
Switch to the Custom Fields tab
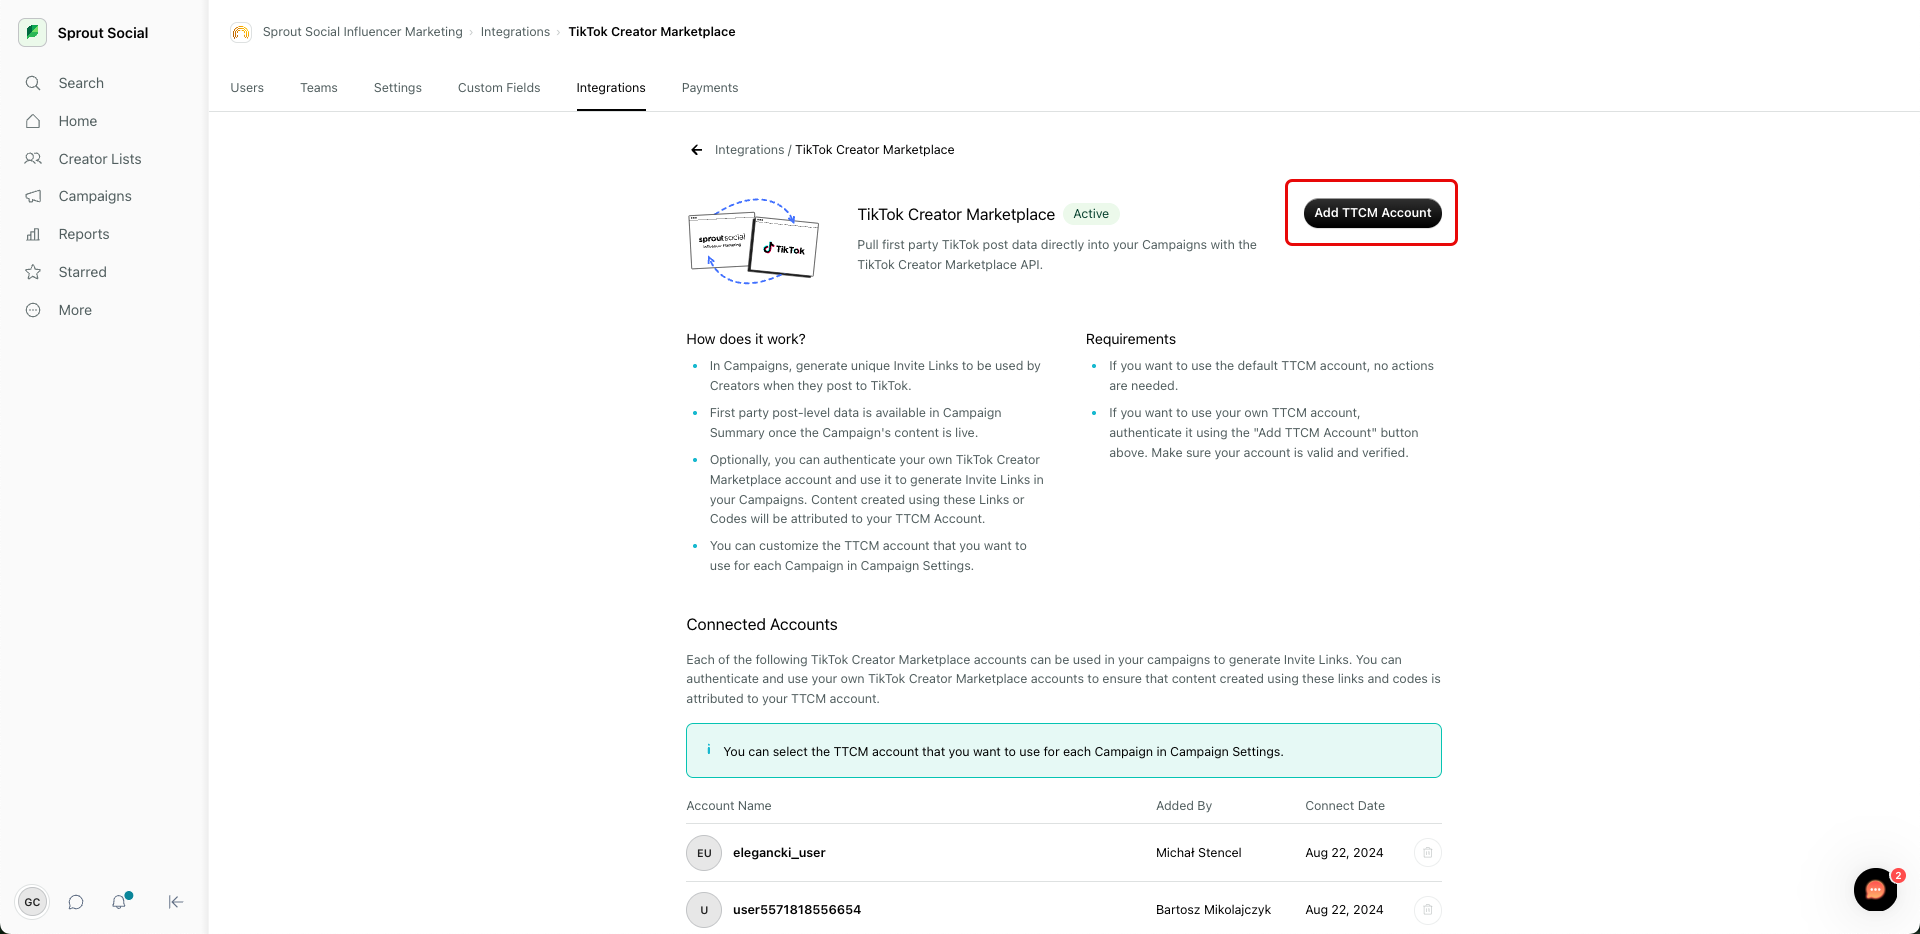(x=499, y=88)
